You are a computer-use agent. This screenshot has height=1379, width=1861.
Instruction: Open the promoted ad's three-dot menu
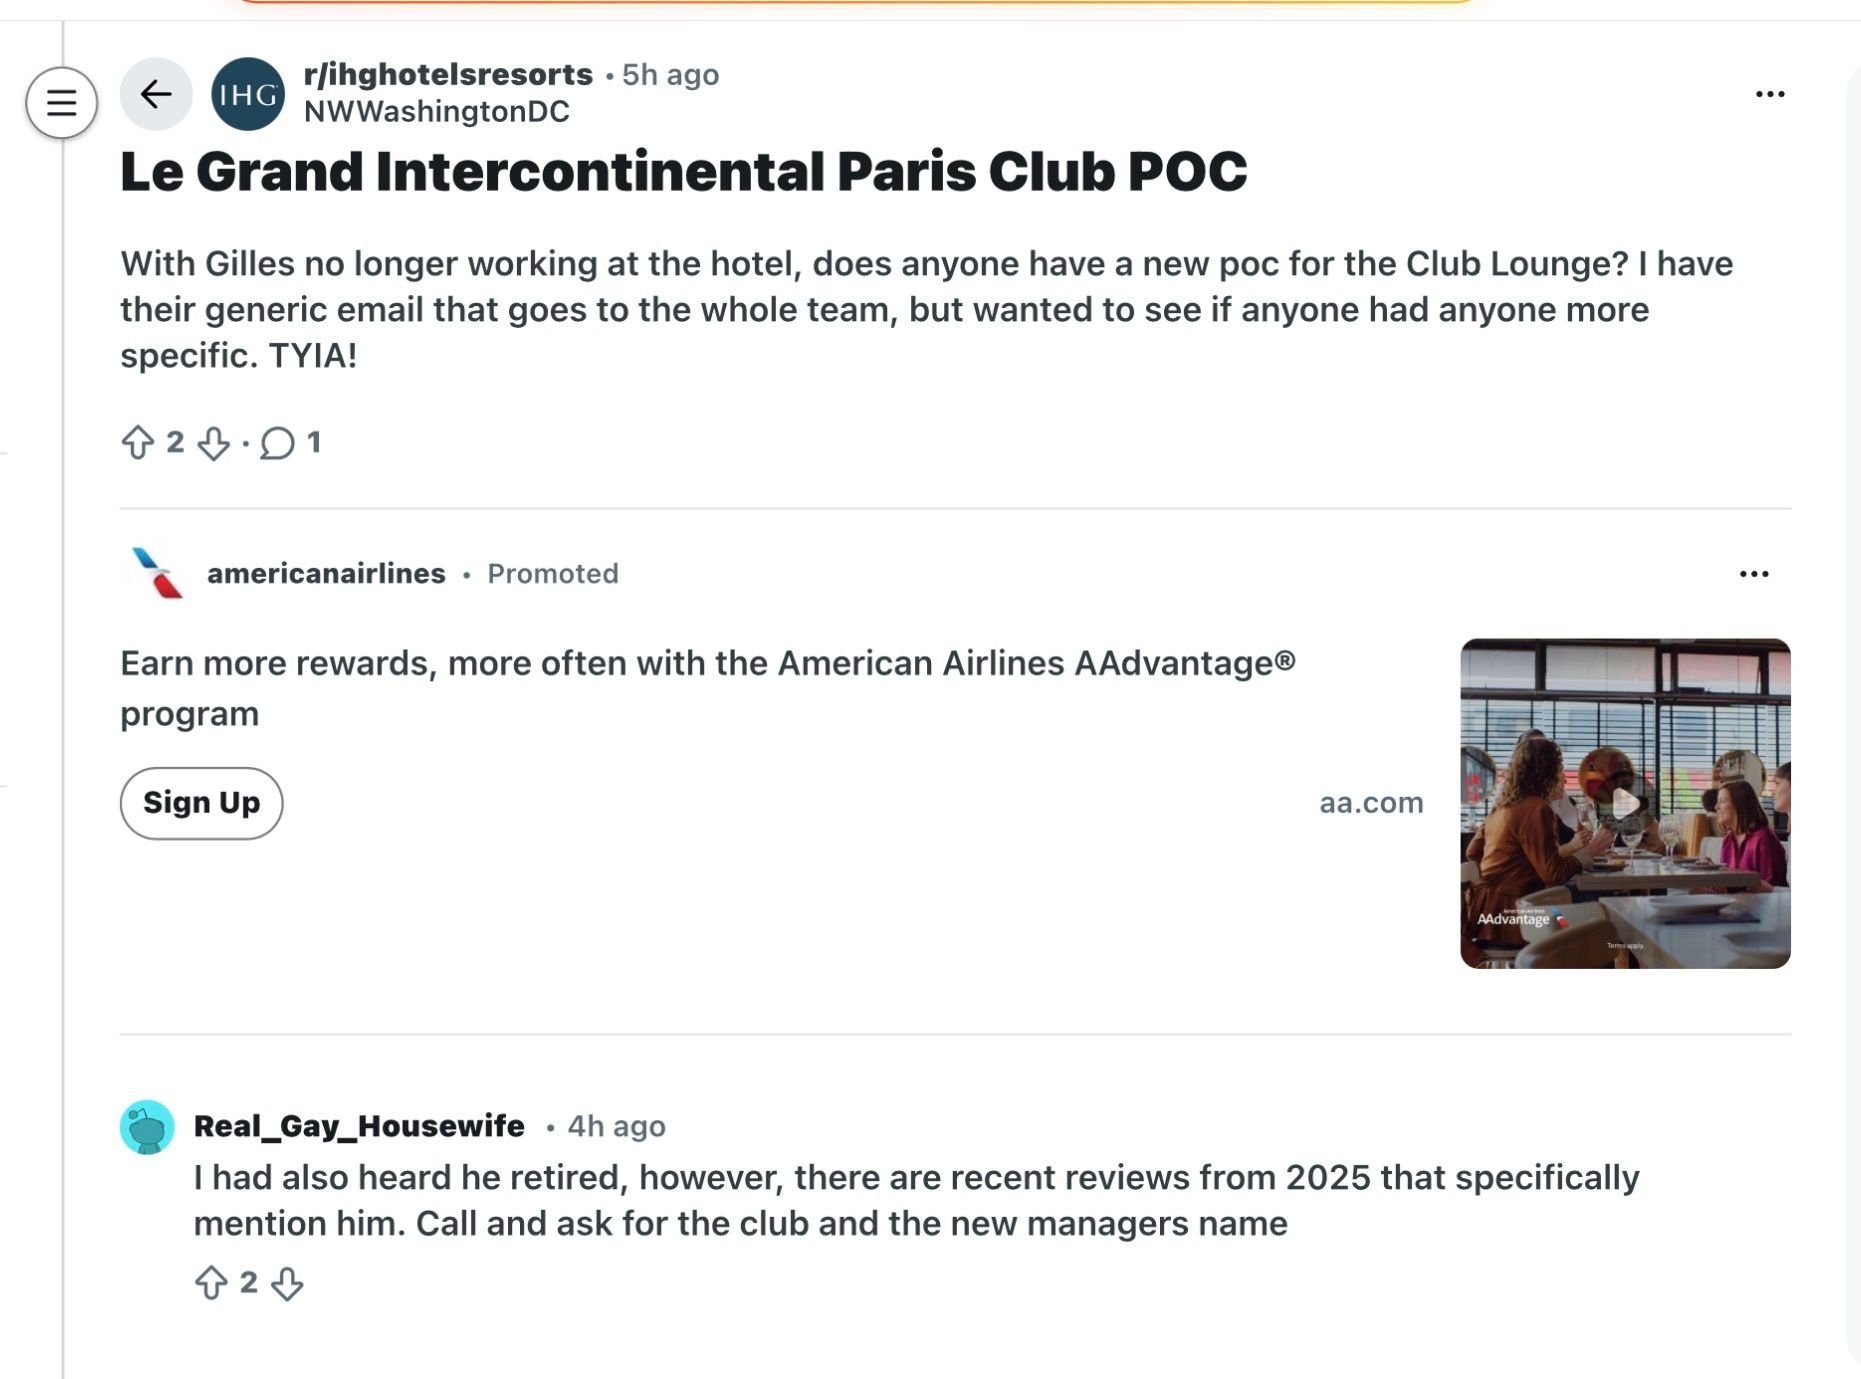pos(1753,574)
